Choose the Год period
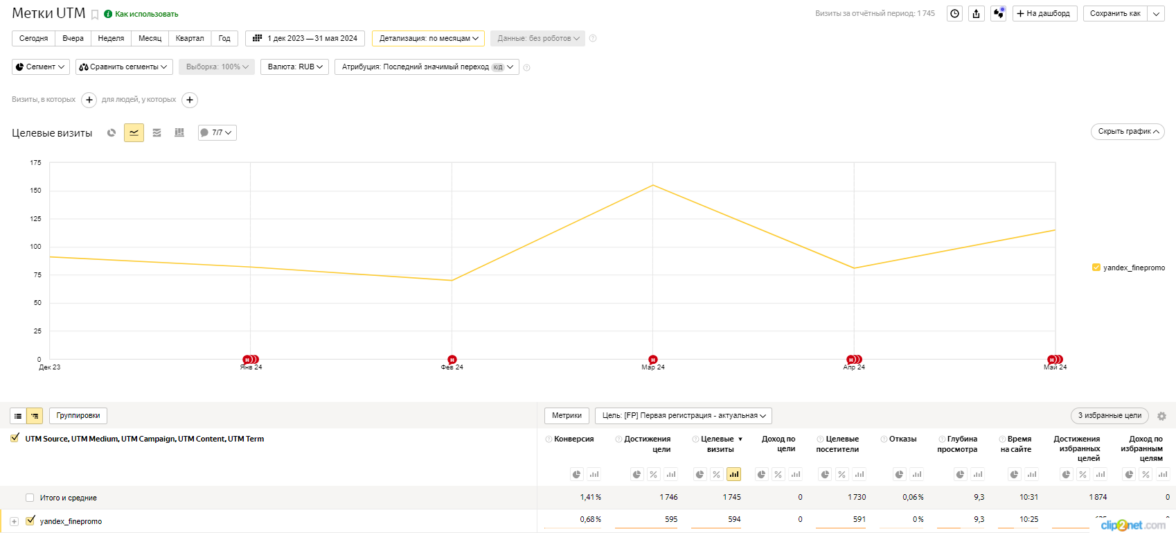 coord(224,38)
